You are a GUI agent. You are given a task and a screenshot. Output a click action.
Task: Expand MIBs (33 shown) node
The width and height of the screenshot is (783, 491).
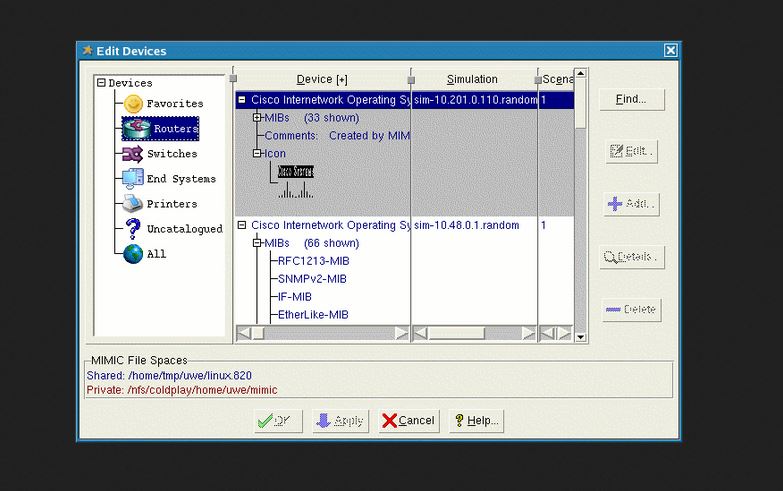(x=257, y=118)
